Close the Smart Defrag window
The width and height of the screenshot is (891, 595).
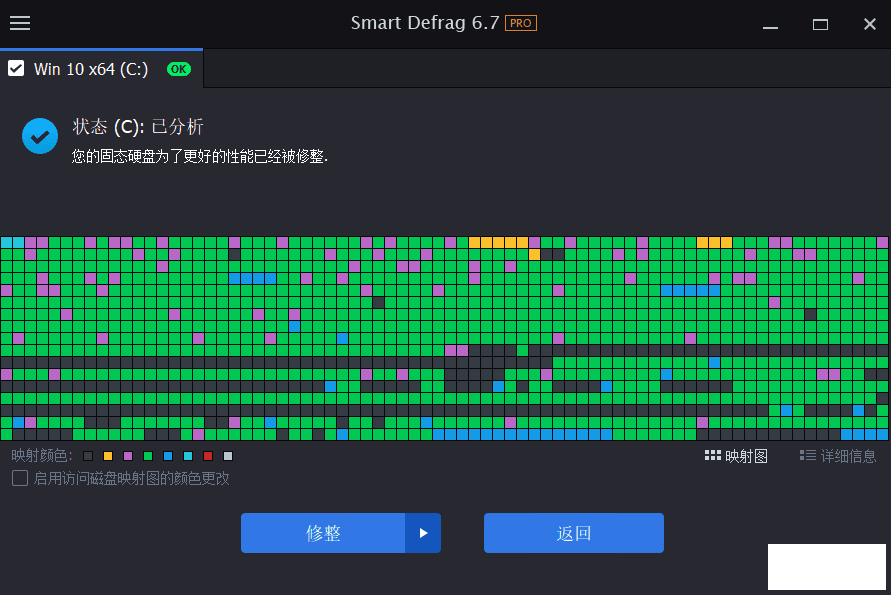869,24
